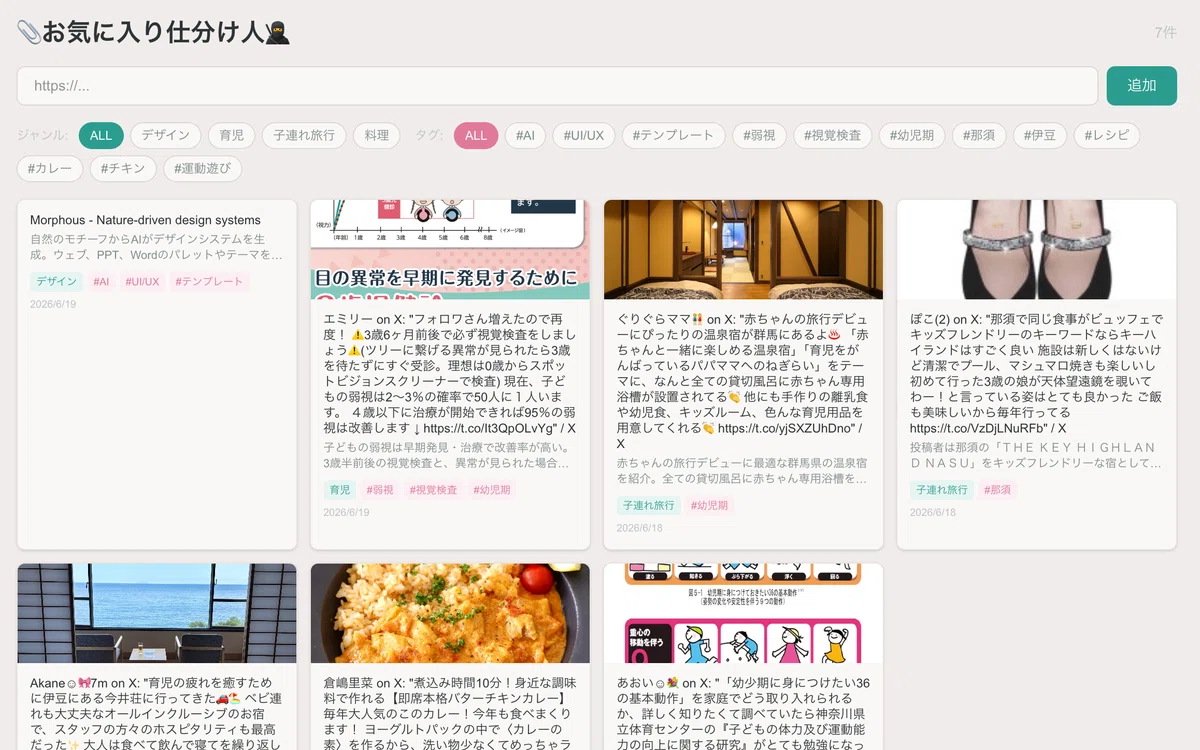Click the 7件 item count
This screenshot has height=750, width=1200.
pyautogui.click(x=1165, y=33)
